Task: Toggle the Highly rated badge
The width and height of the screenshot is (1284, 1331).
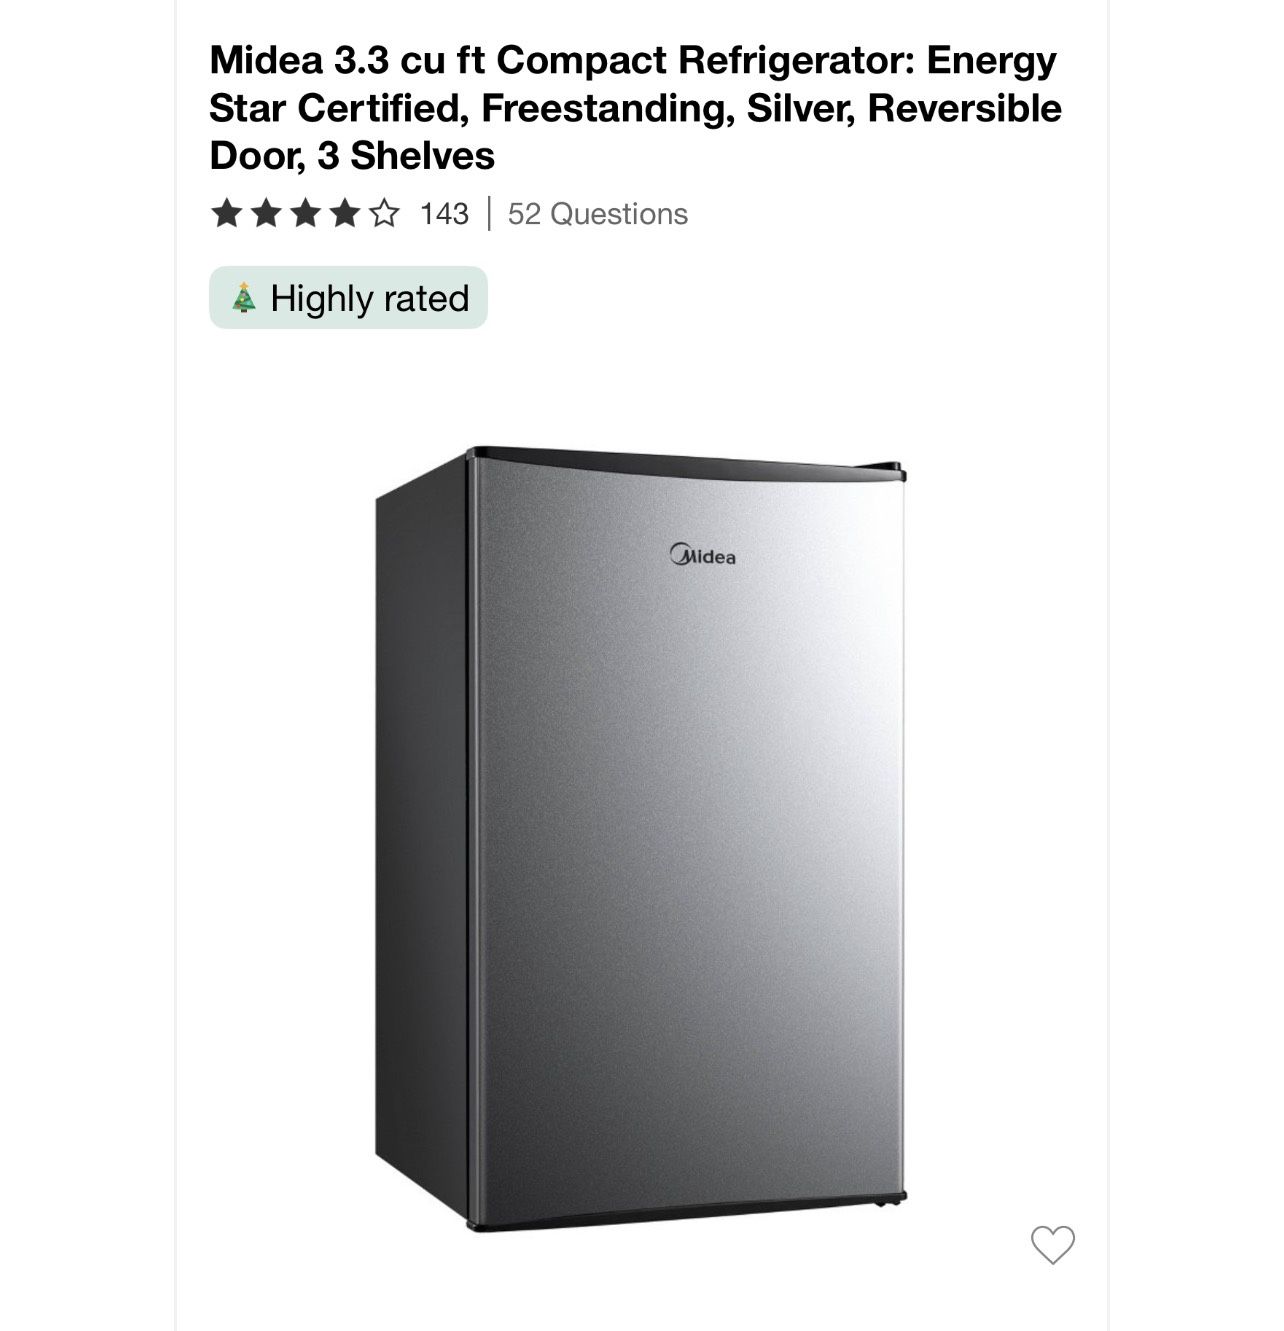Action: 347,296
